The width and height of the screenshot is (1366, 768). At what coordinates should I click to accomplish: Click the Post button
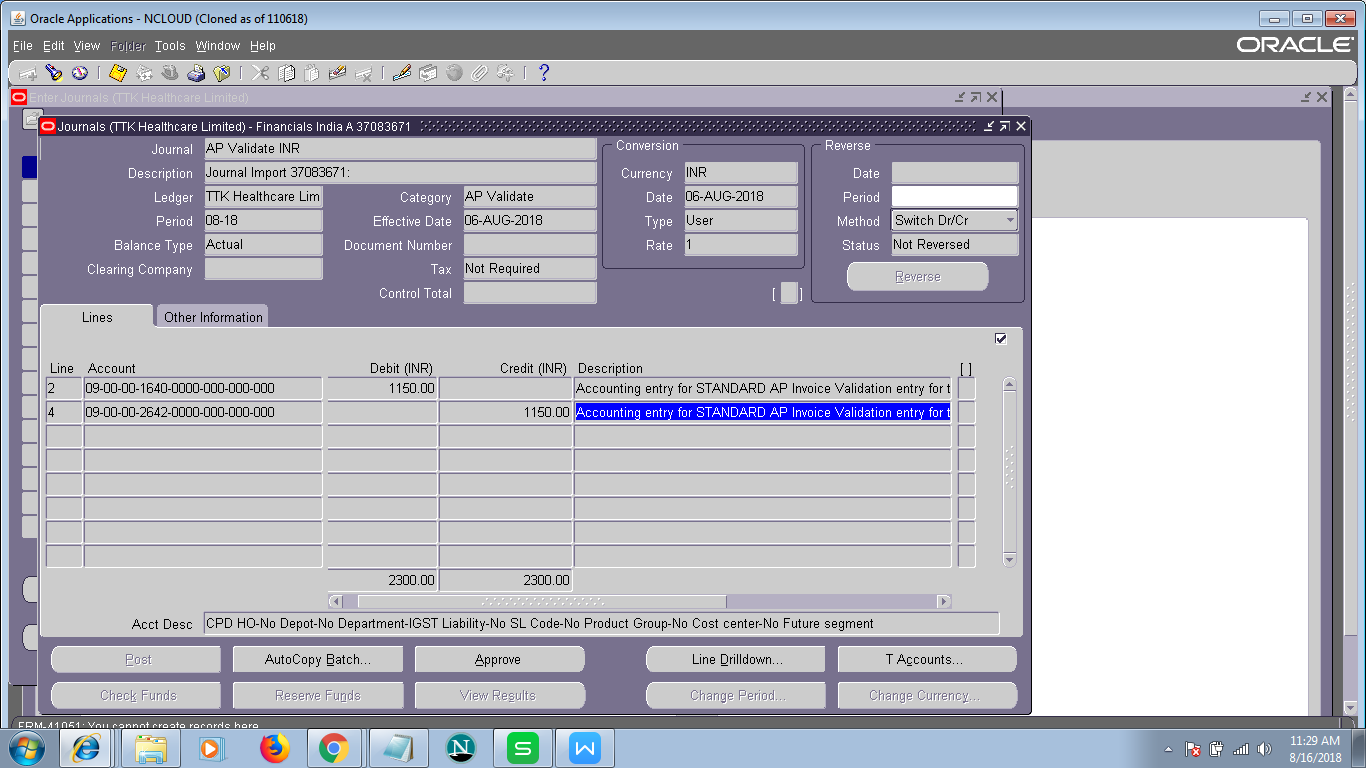pyautogui.click(x=136, y=660)
